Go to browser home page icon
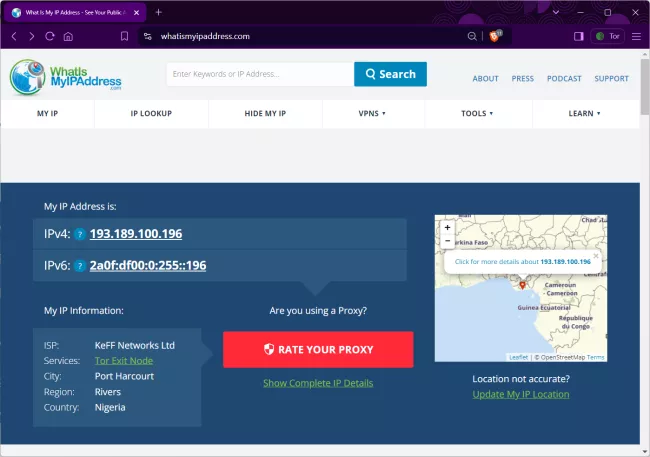The height and width of the screenshot is (457, 650). click(68, 36)
